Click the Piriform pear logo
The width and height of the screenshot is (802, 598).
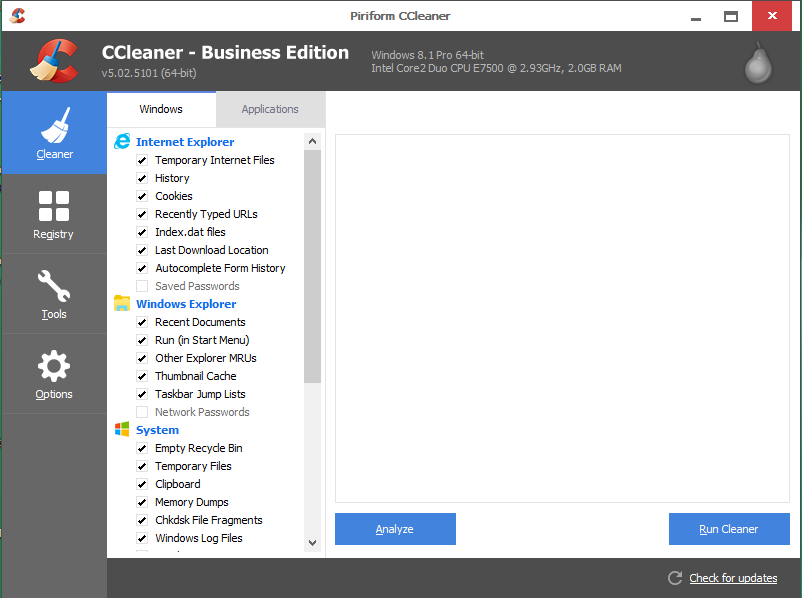[x=758, y=63]
